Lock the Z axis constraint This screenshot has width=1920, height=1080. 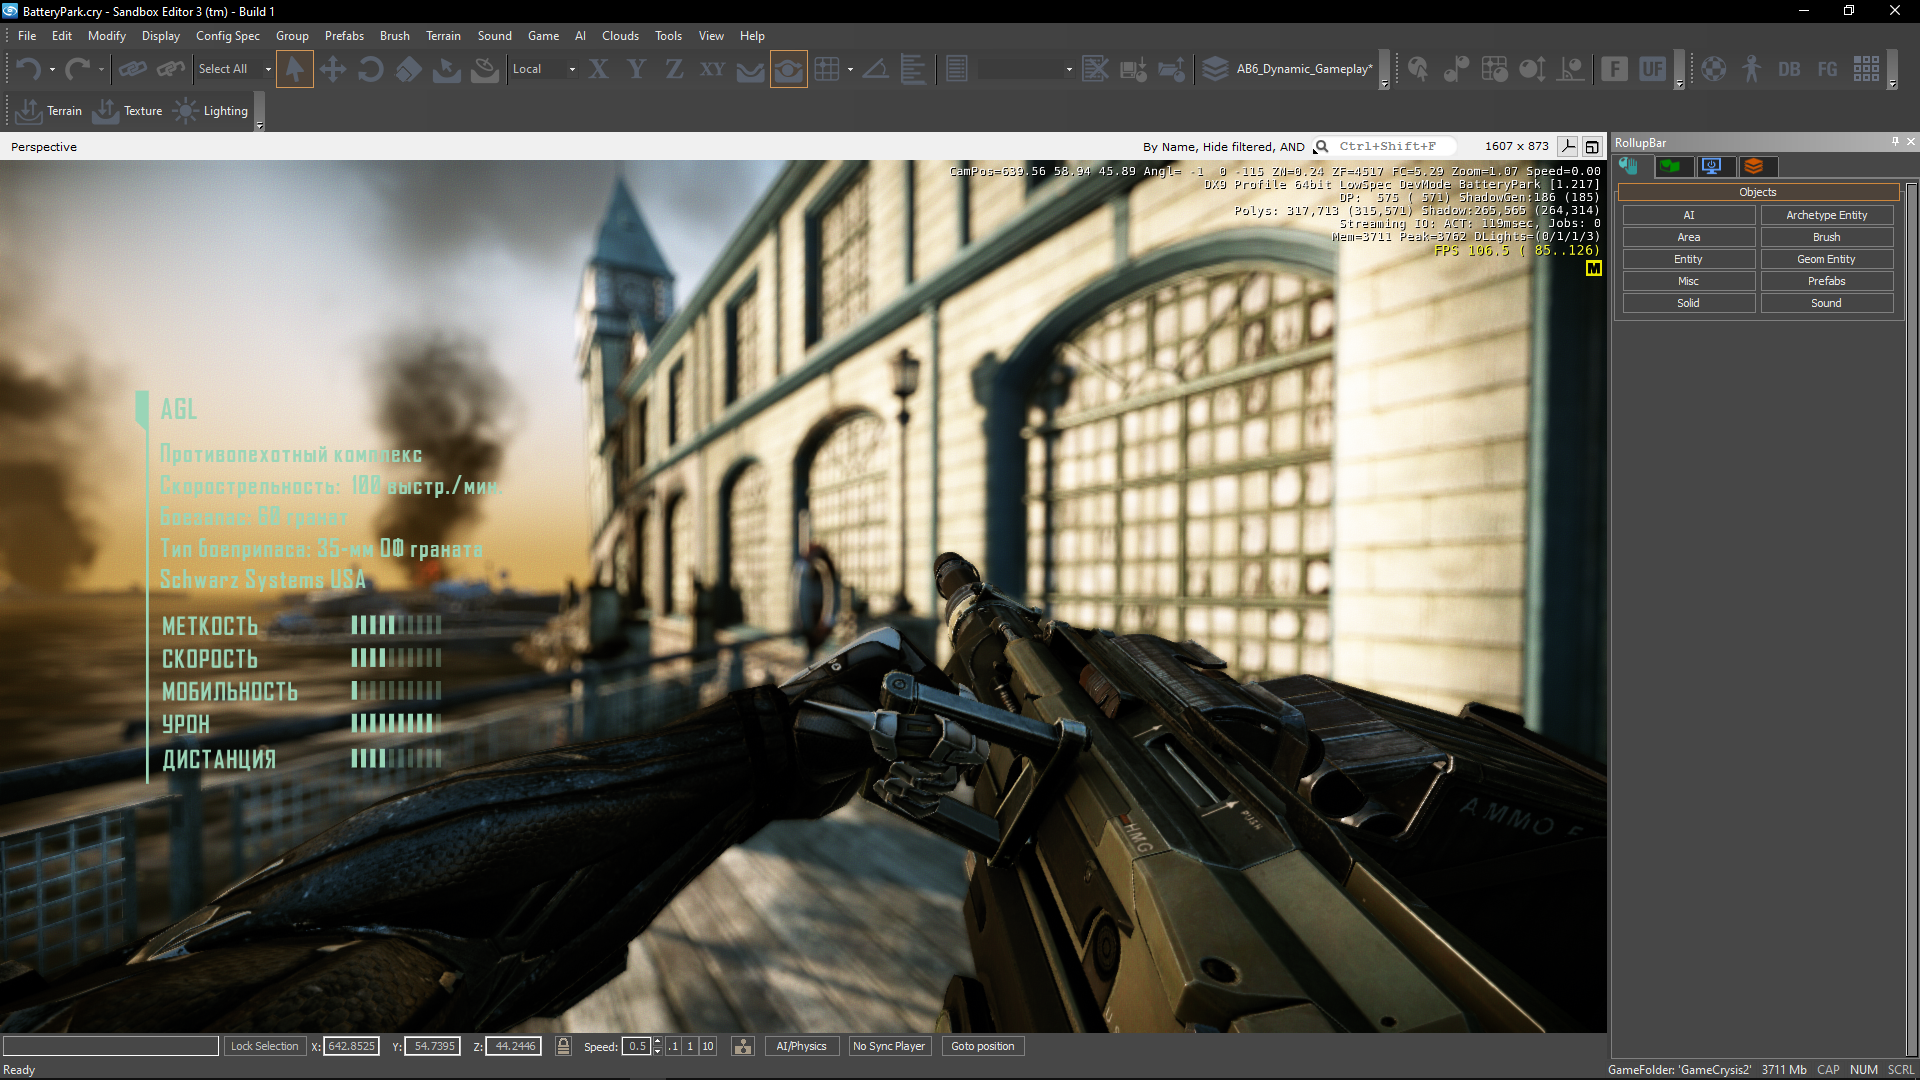click(x=674, y=69)
